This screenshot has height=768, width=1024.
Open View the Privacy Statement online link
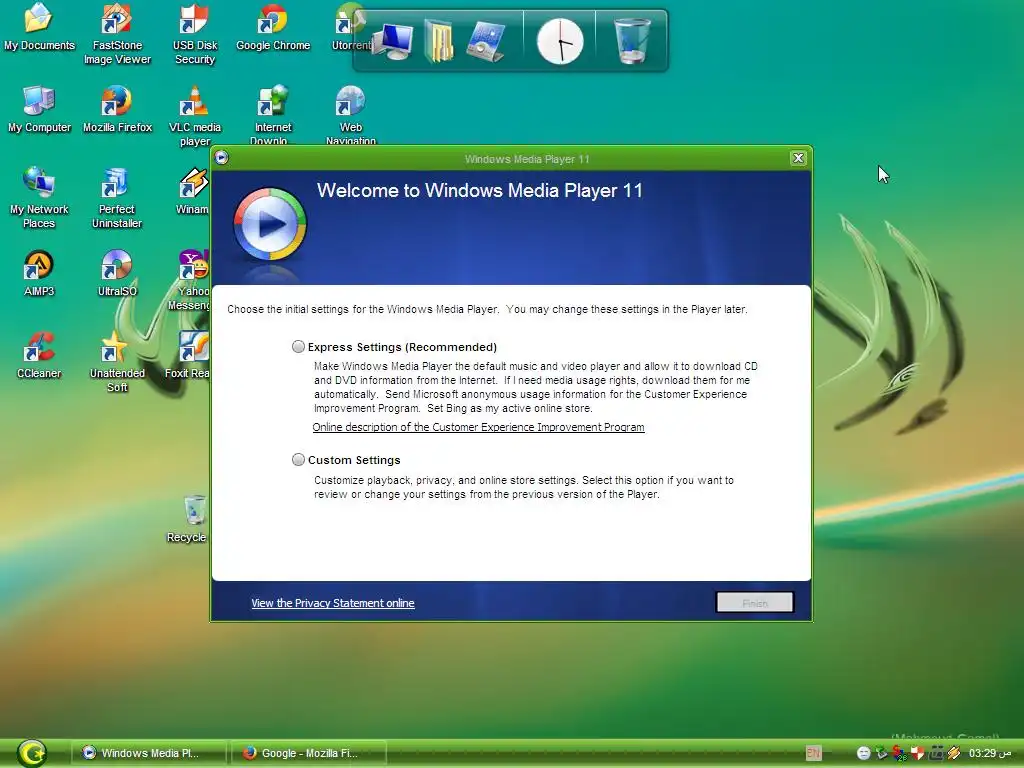click(x=332, y=603)
